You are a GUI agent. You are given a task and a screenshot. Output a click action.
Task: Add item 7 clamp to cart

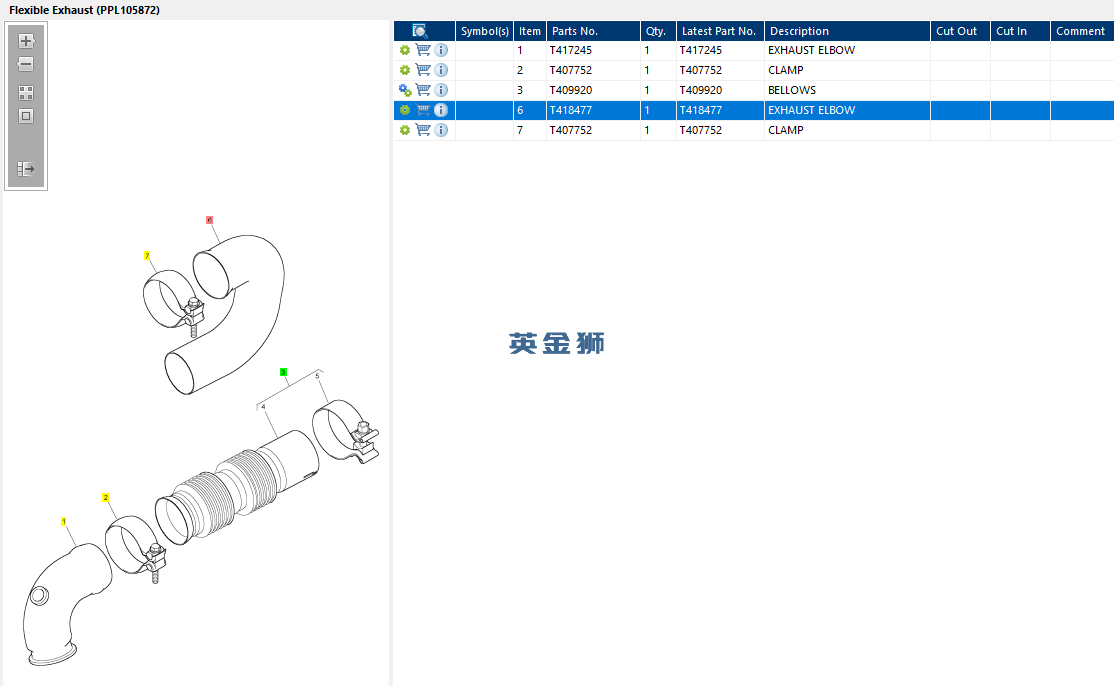click(423, 130)
